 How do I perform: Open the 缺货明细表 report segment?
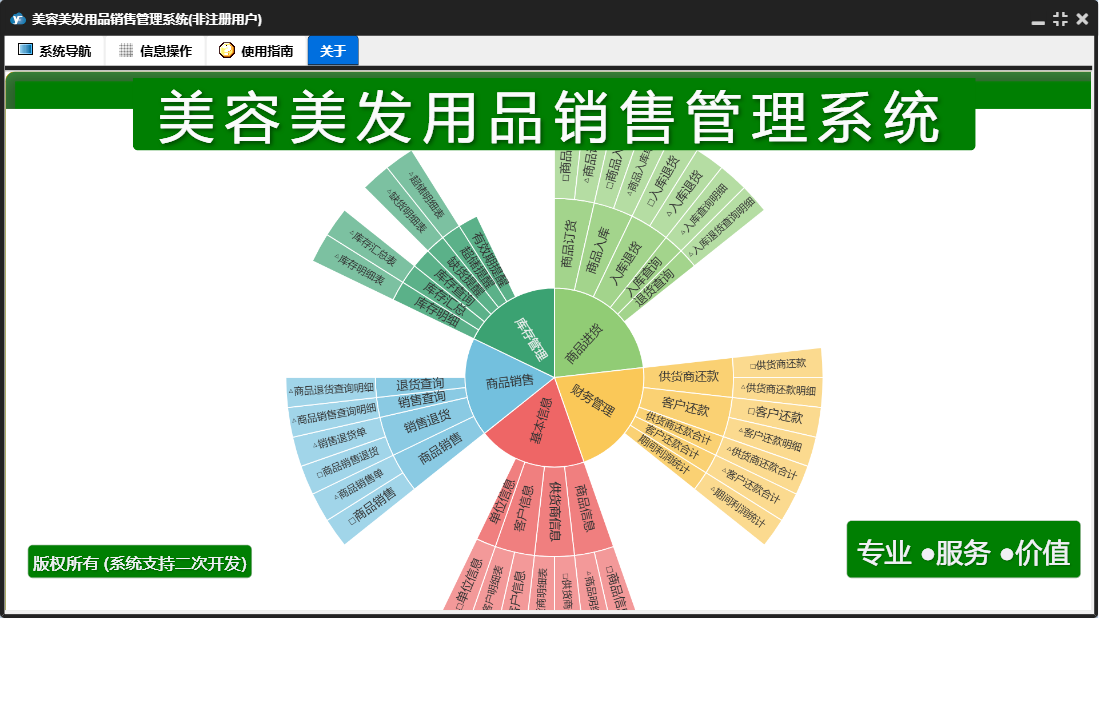pyautogui.click(x=409, y=212)
